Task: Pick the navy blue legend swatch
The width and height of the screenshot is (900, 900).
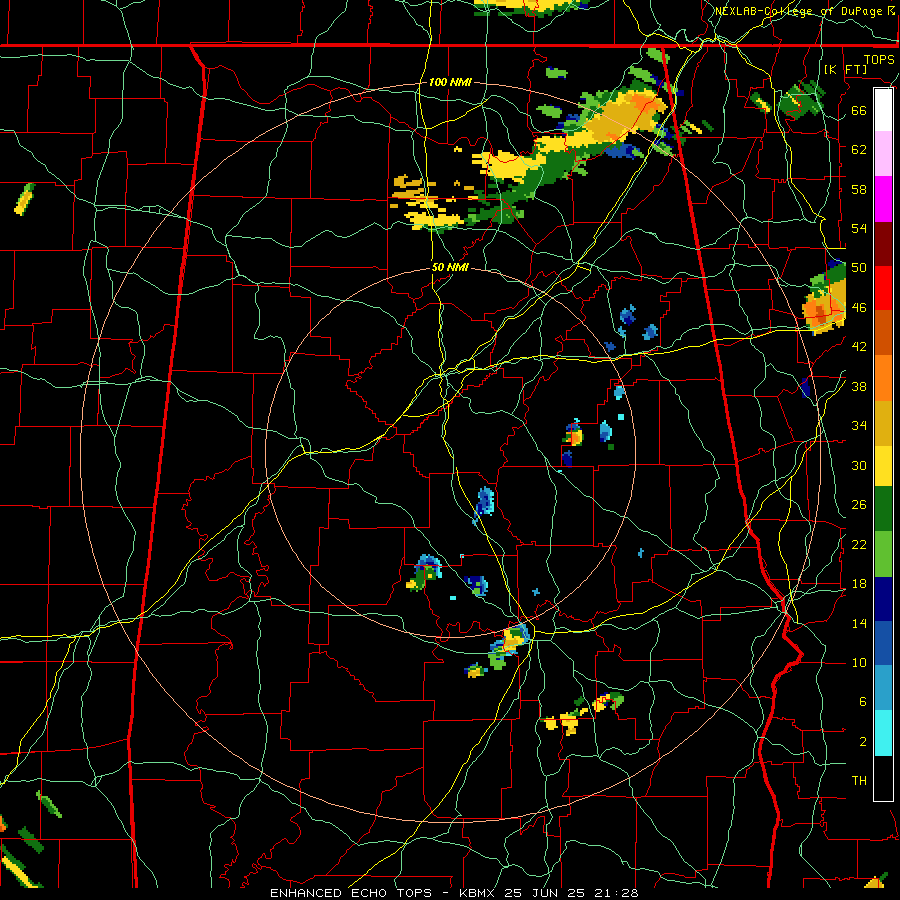Action: coord(883,599)
